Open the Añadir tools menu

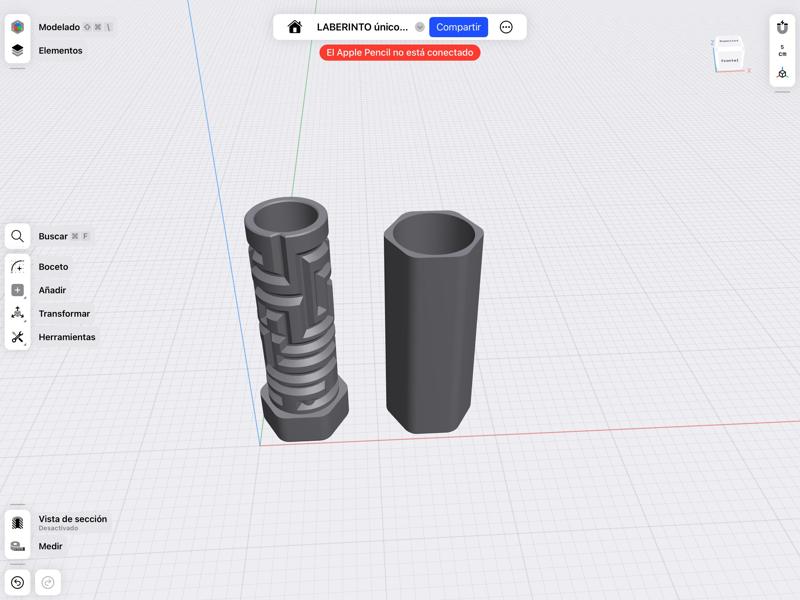[x=17, y=290]
